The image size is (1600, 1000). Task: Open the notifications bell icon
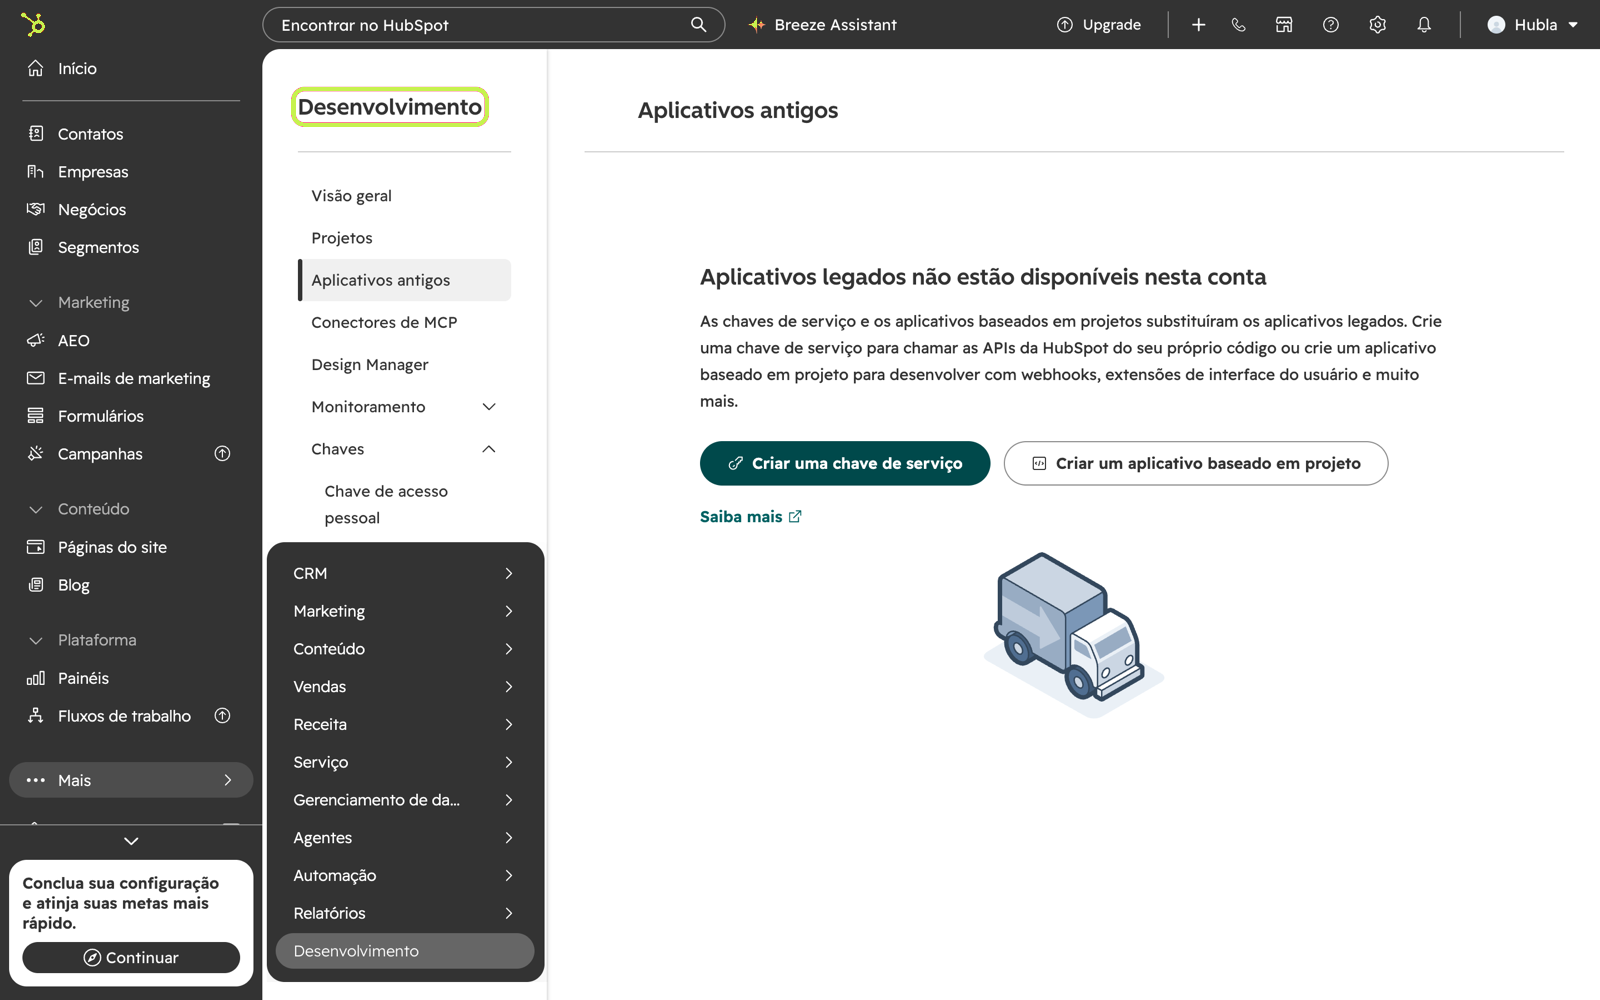(1424, 24)
